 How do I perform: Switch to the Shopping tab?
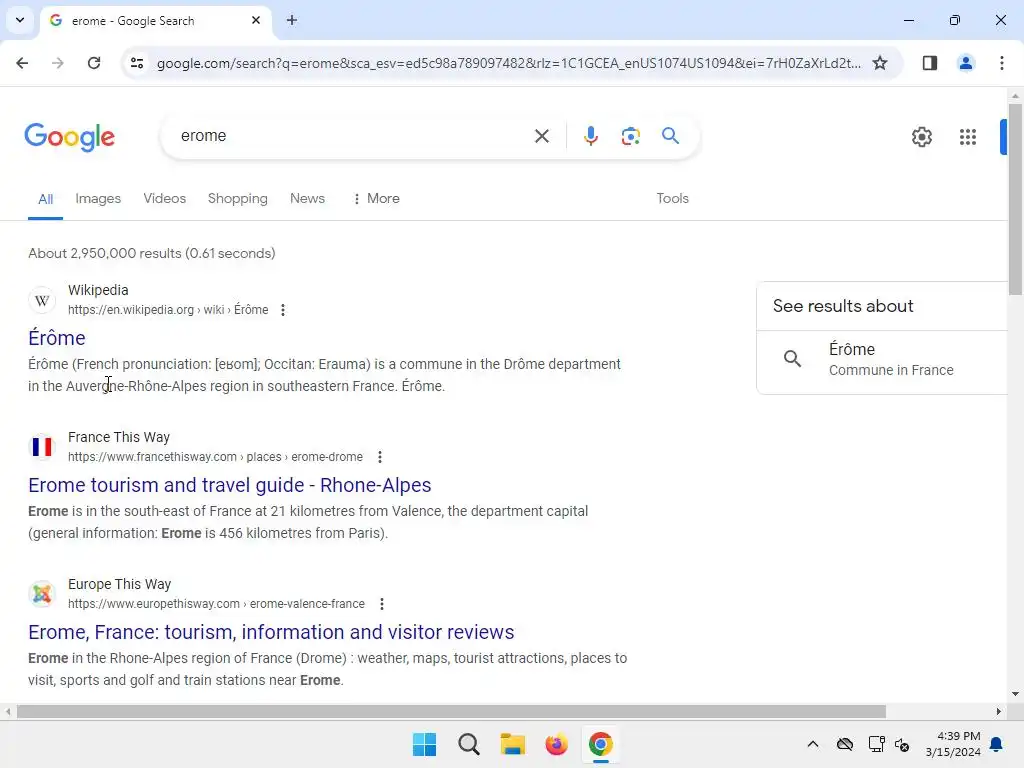[238, 199]
